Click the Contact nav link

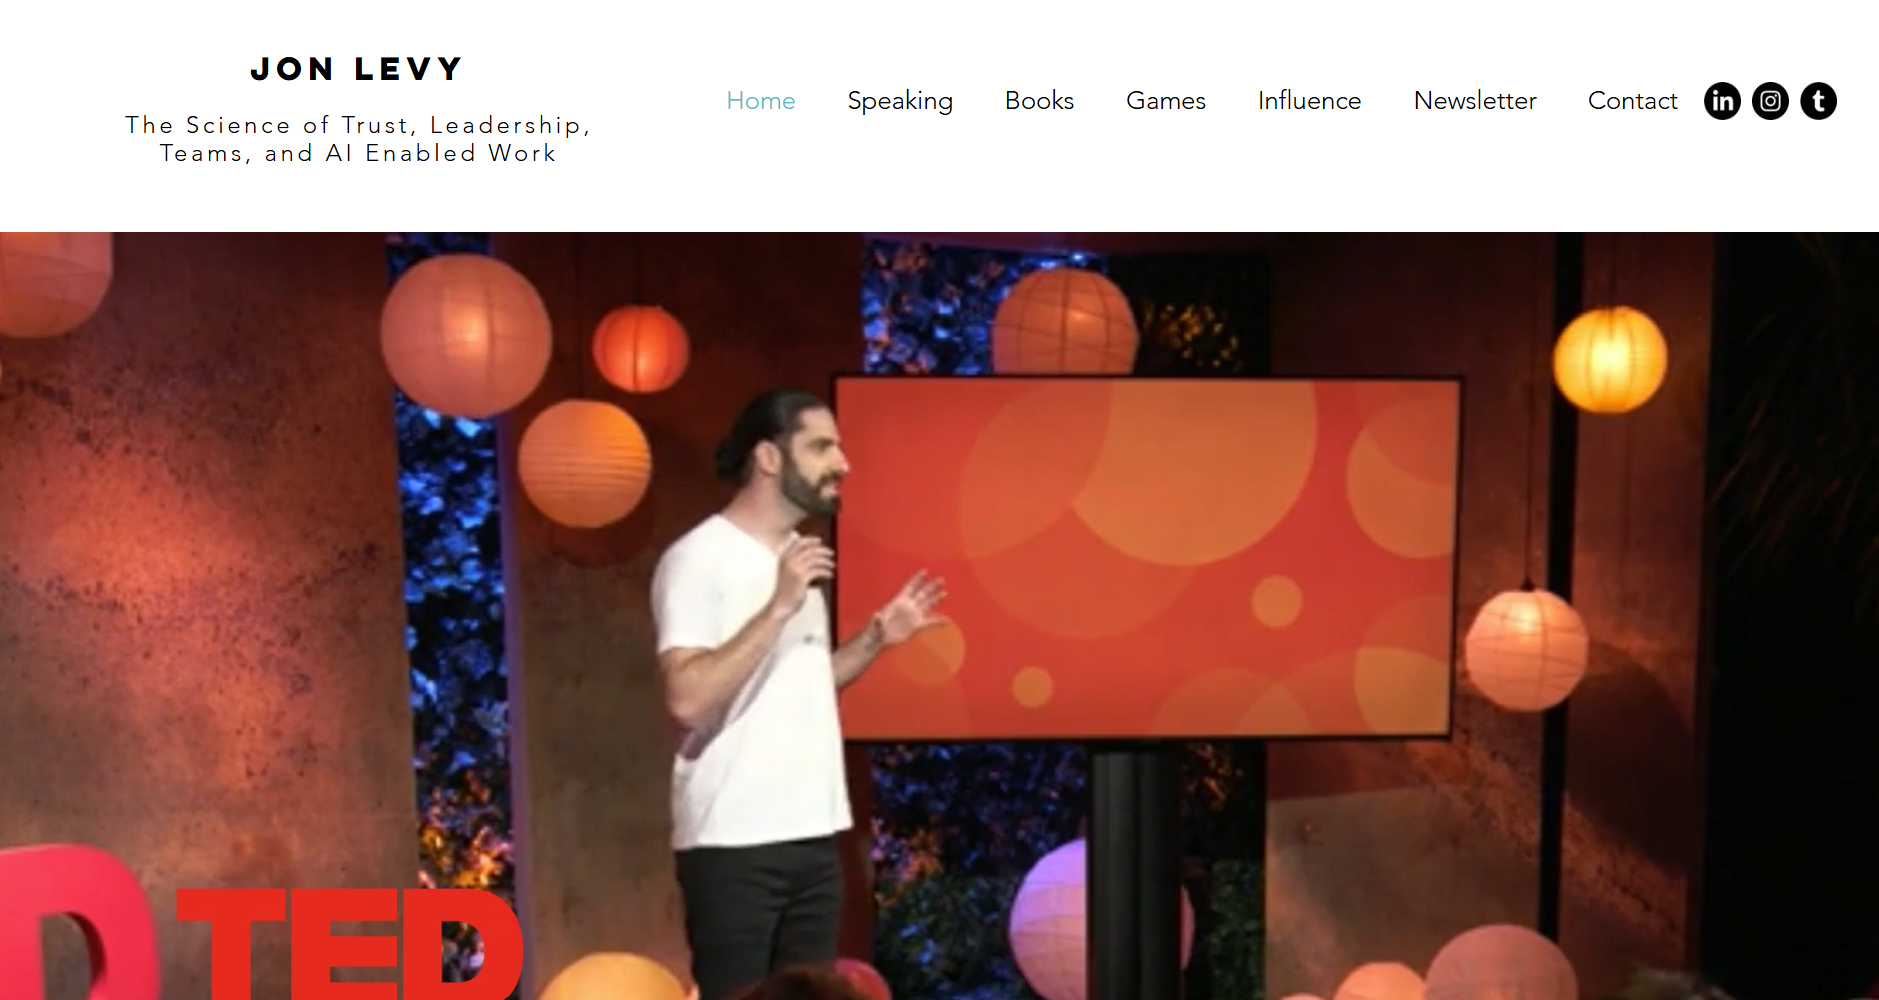[x=1632, y=101]
